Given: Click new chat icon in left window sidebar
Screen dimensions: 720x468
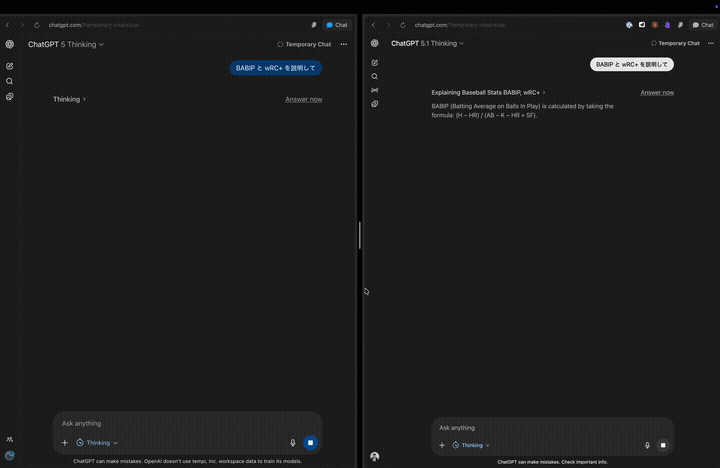Looking at the screenshot, I should pos(10,66).
